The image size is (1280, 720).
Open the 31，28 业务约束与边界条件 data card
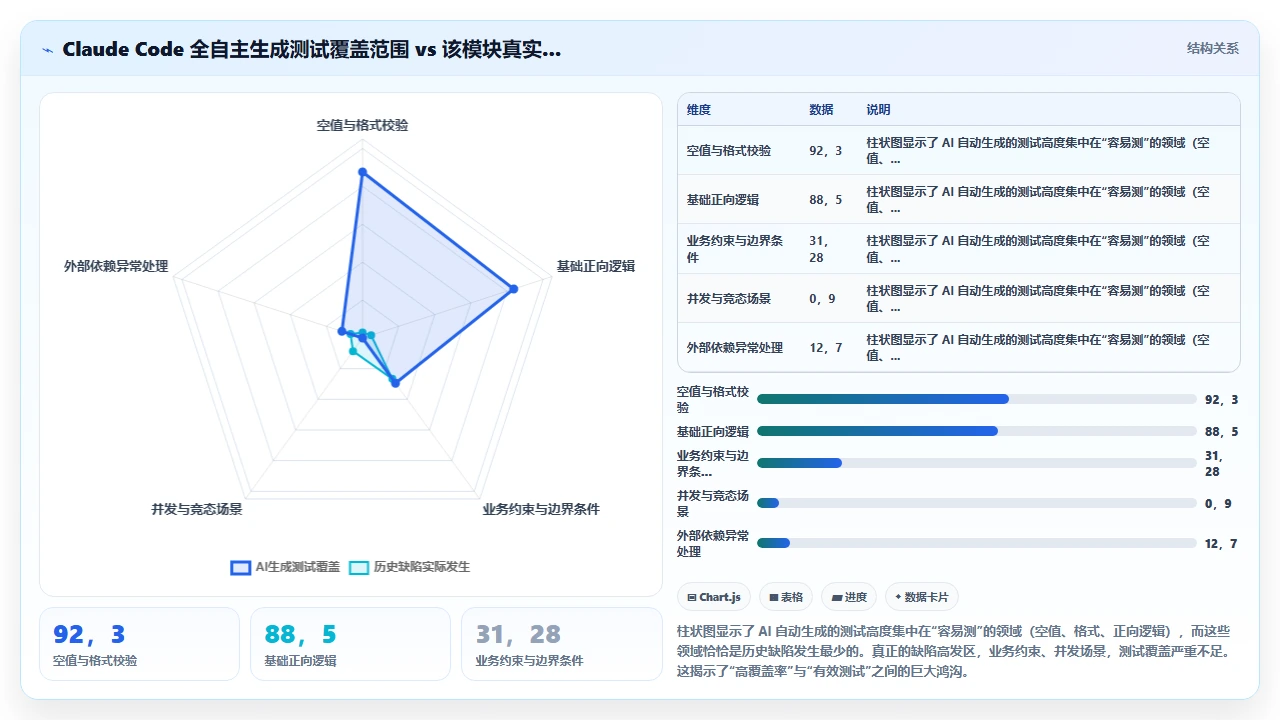(561, 644)
